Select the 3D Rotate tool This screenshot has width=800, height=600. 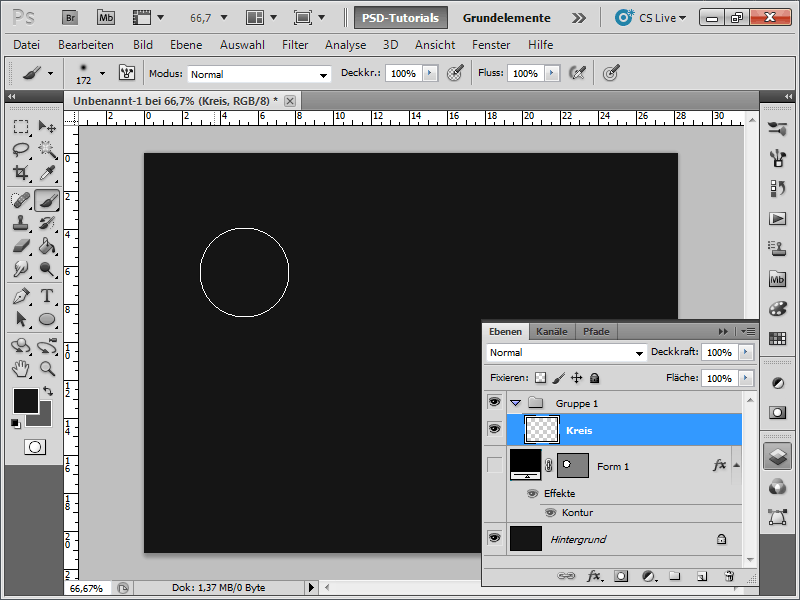[21, 346]
